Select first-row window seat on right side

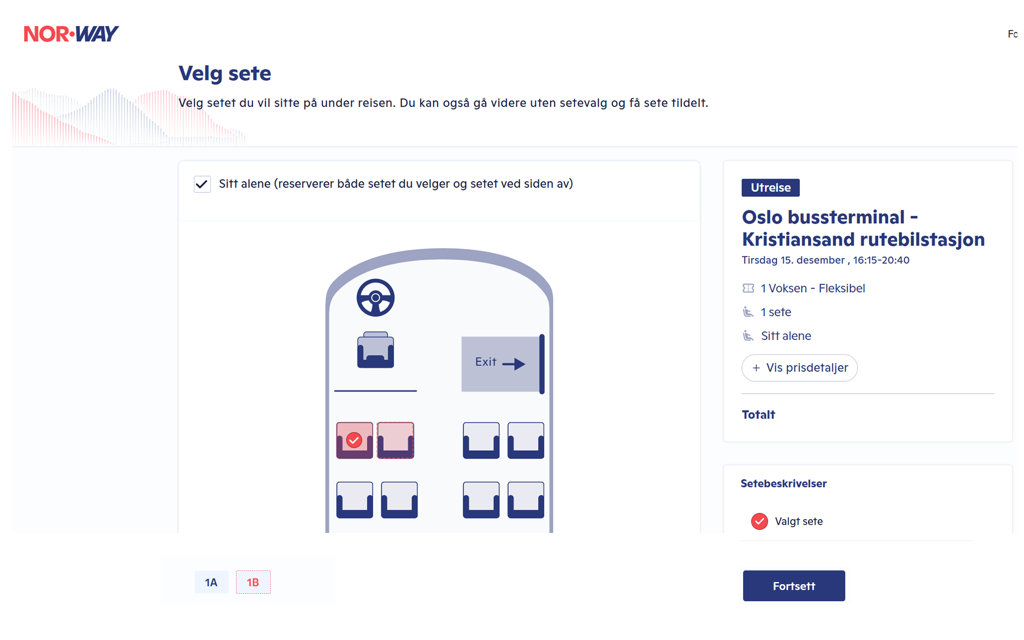(526, 440)
